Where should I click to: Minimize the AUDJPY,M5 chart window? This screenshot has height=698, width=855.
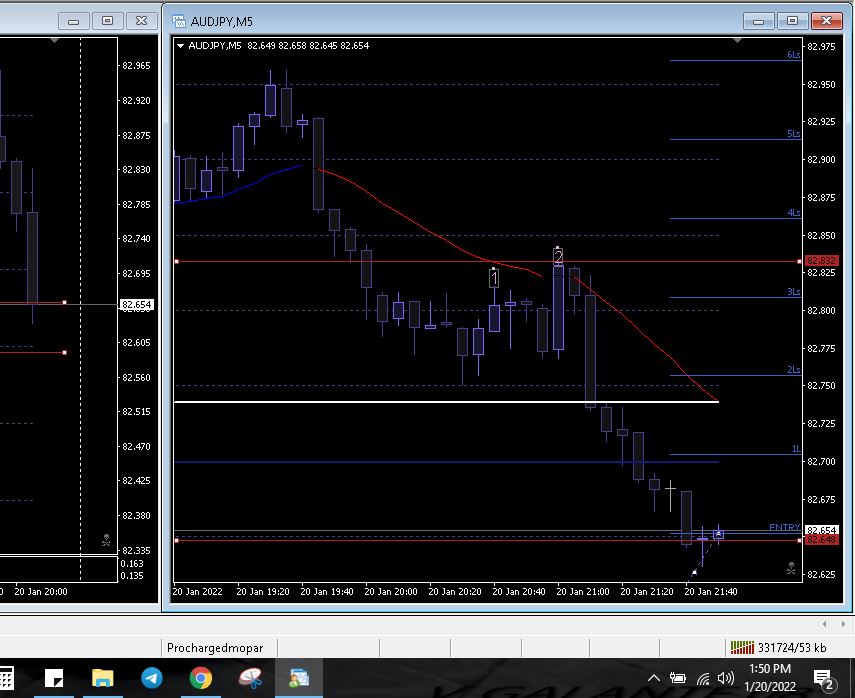click(758, 21)
